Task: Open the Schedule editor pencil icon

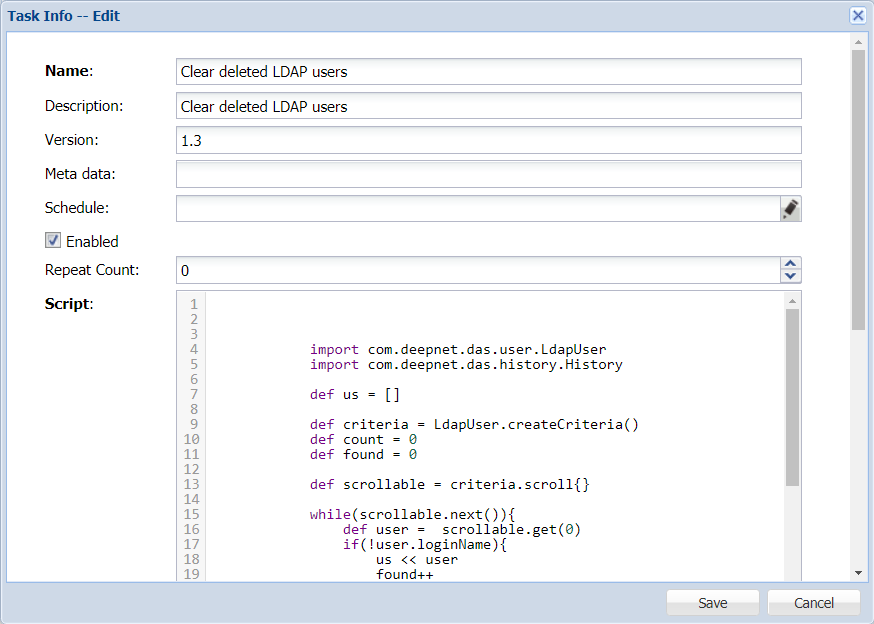Action: [790, 208]
